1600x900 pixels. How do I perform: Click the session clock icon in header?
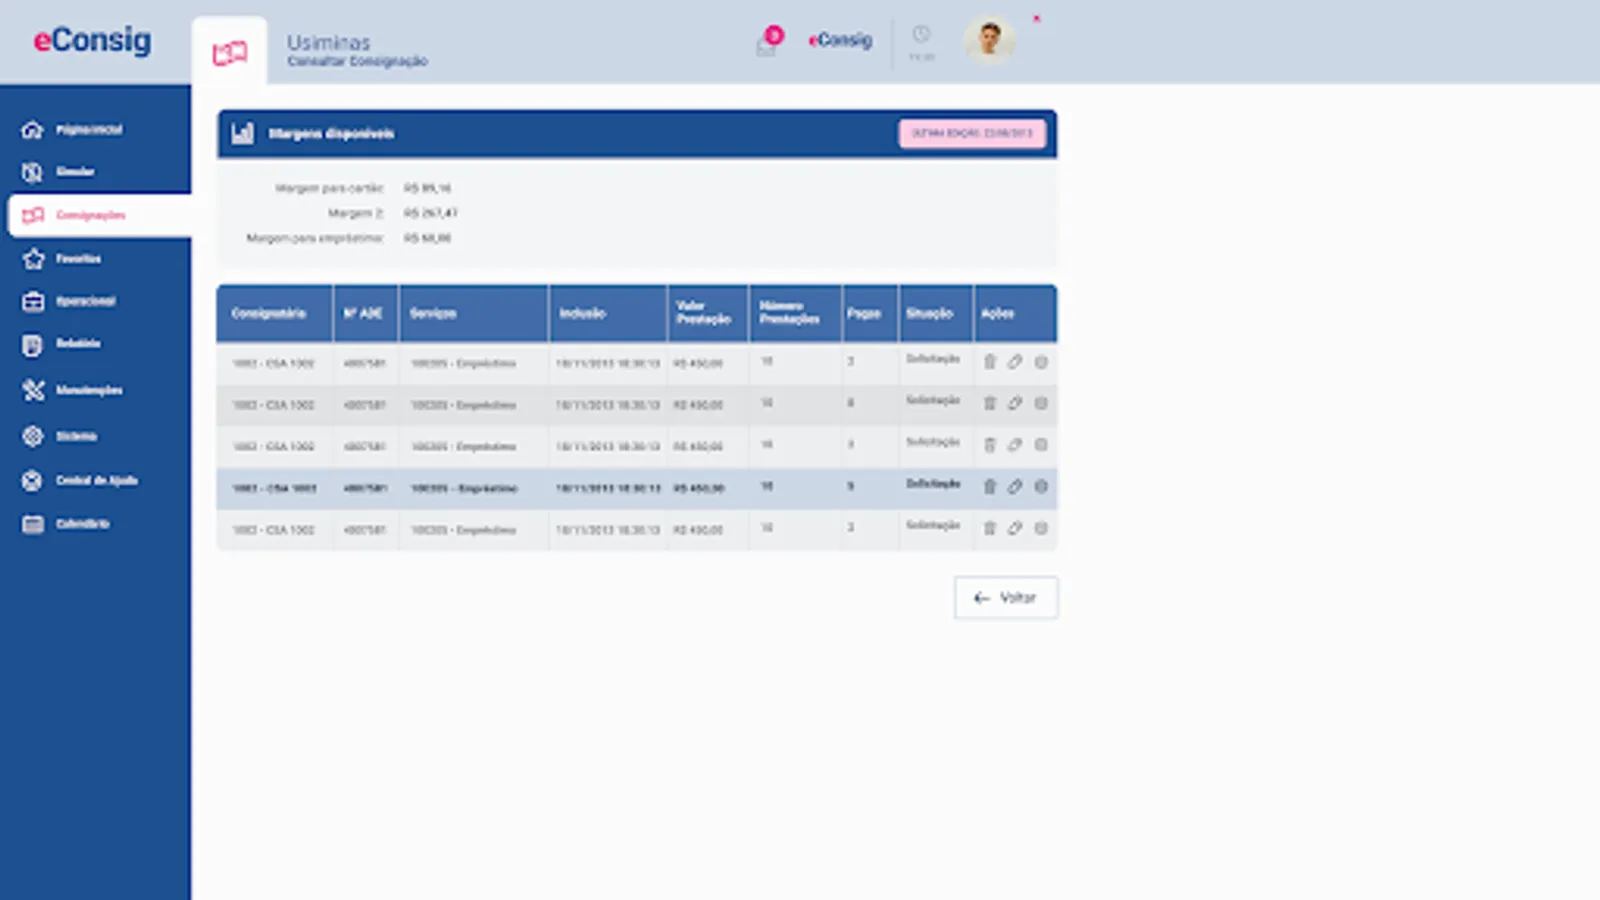(x=919, y=38)
